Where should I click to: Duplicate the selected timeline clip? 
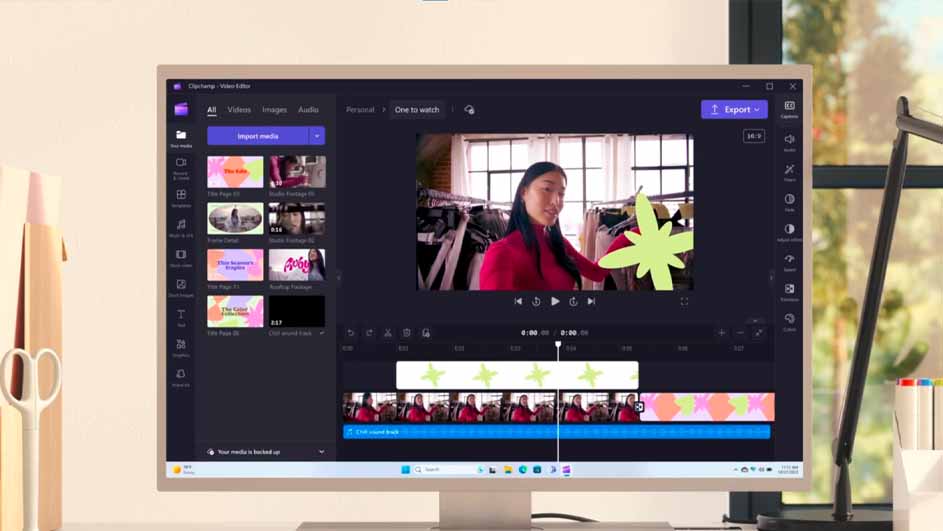(426, 333)
